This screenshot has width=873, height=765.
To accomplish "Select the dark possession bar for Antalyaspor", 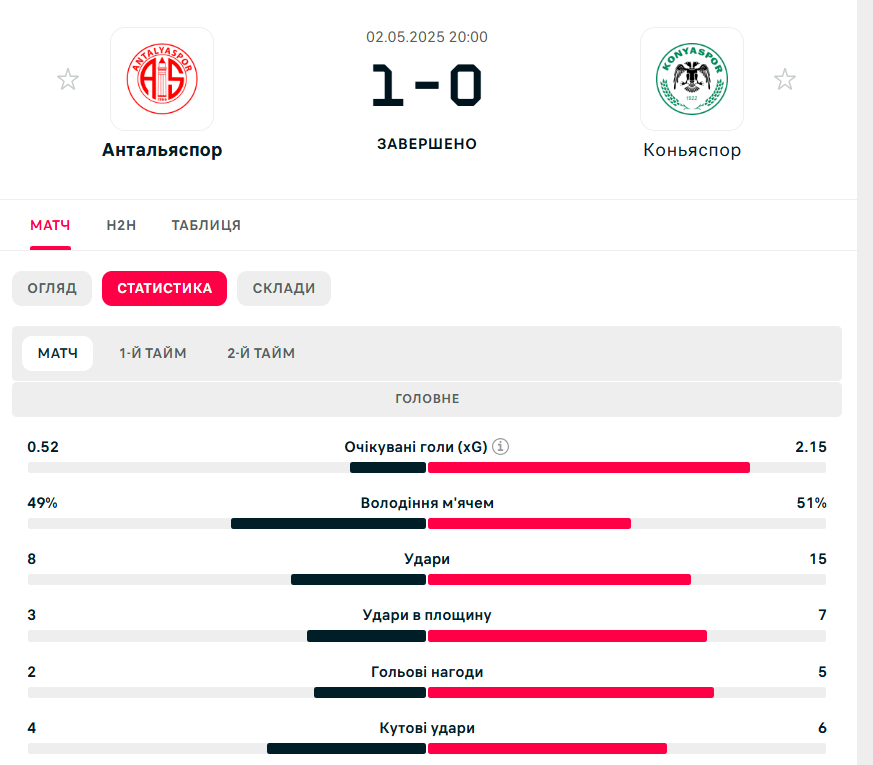I will [x=328, y=523].
